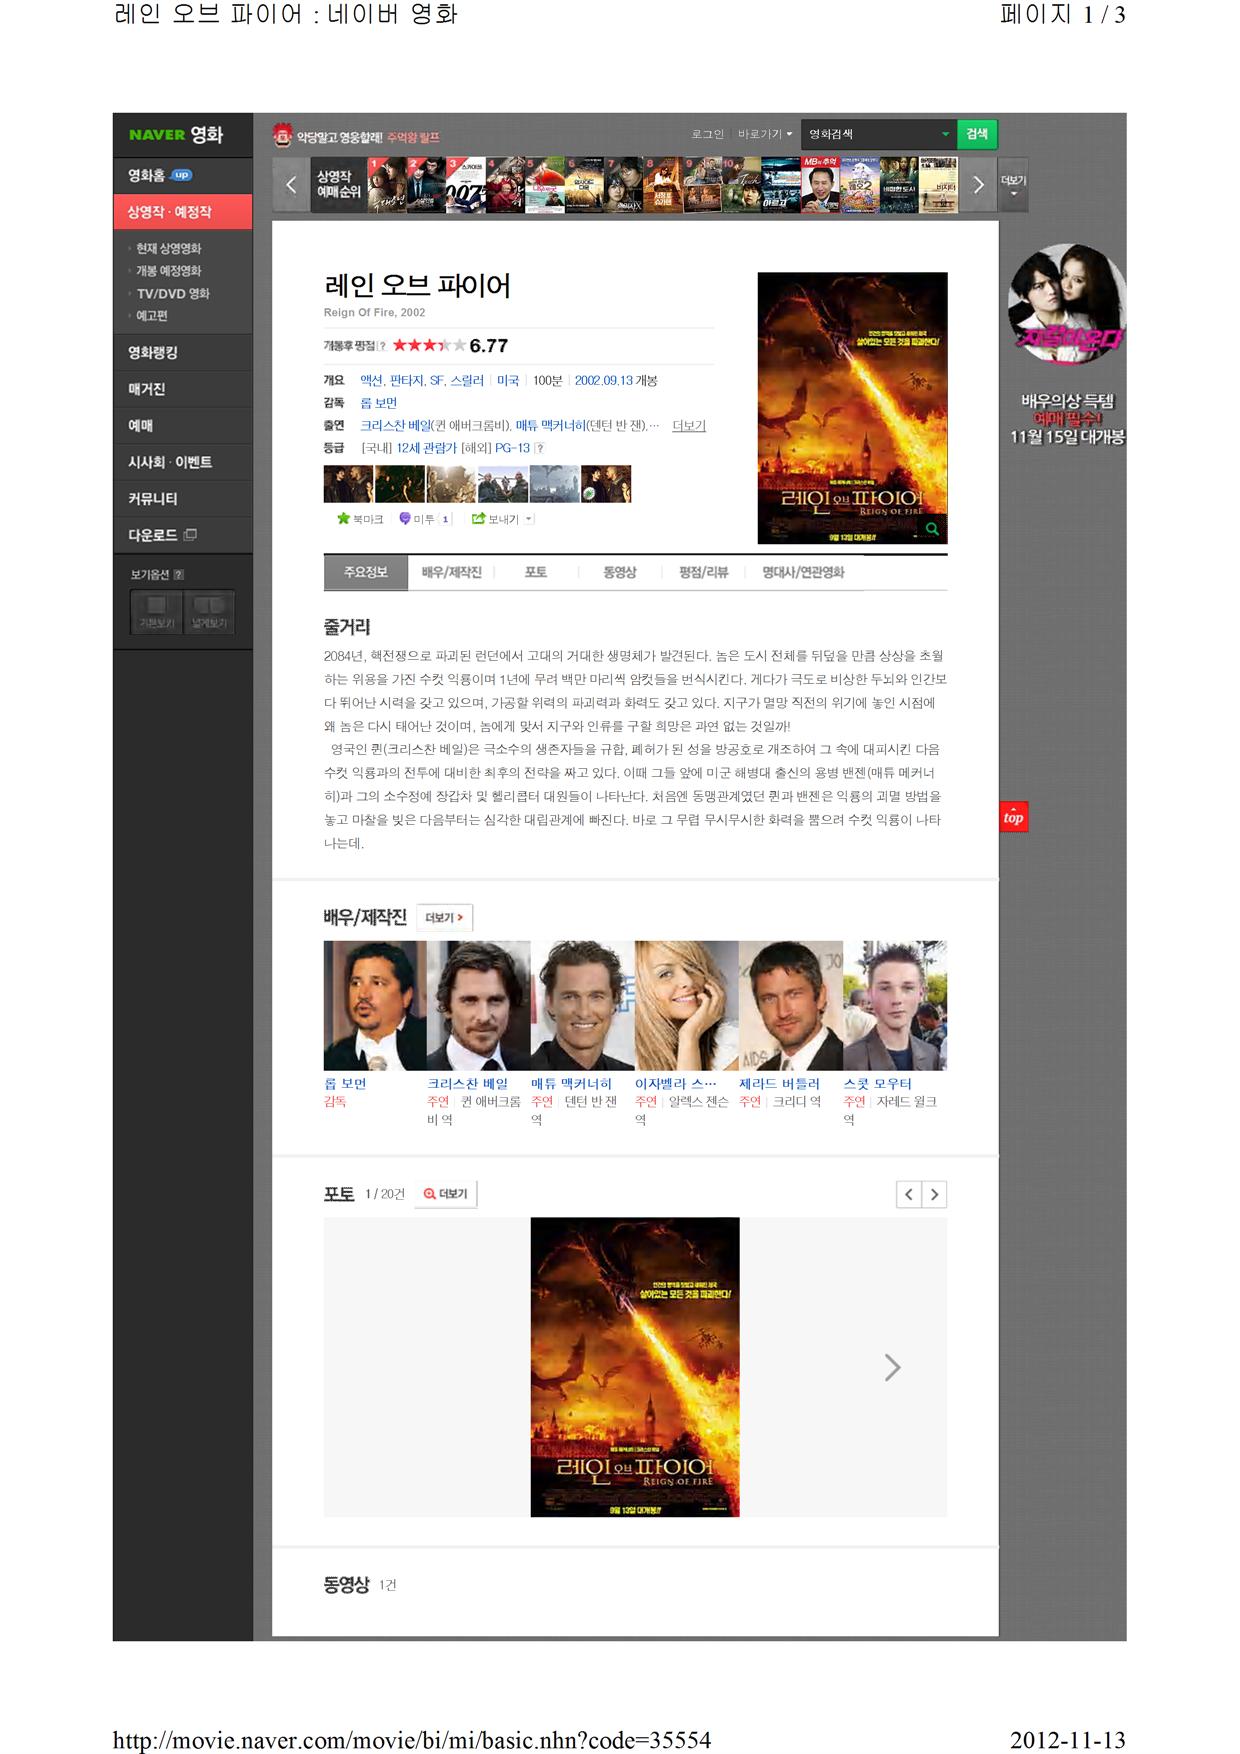The image size is (1240, 1754).
Task: Switch to 평점/리뷰 tab
Action: [704, 573]
